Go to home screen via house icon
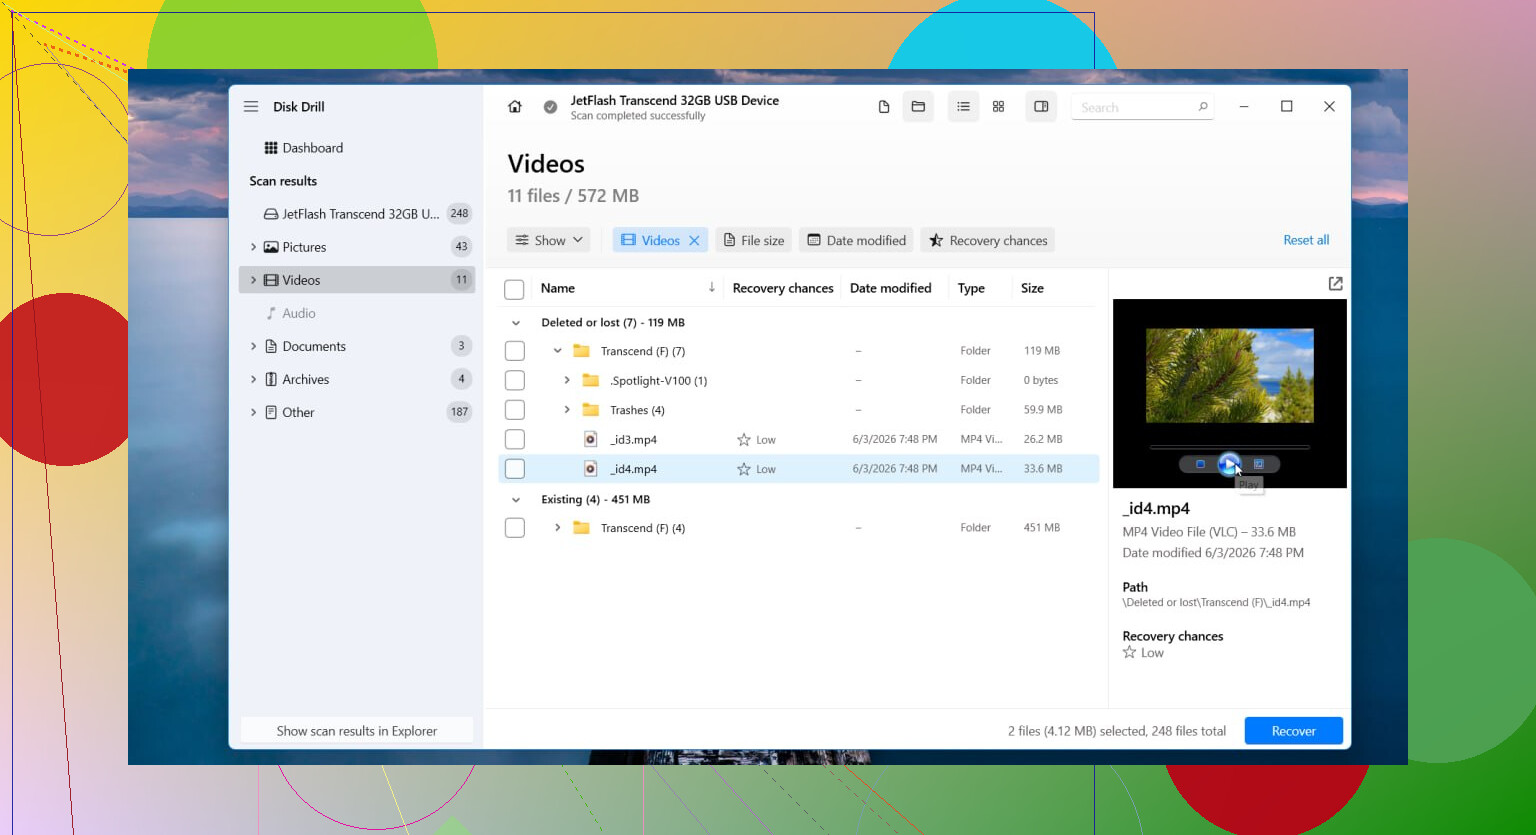 coord(515,107)
